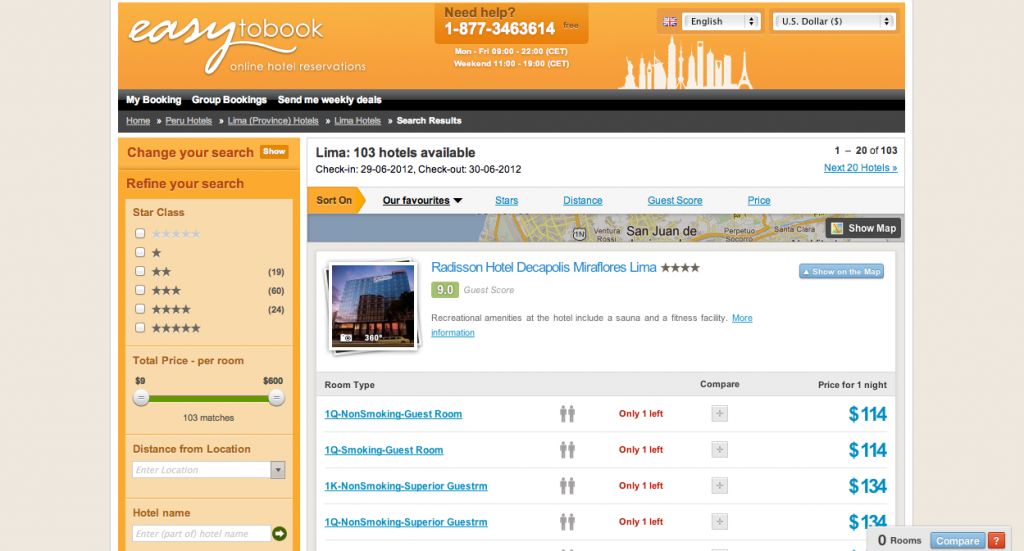Click the $134 price for 1K-NonSmoking-Superior Guestrm

pos(867,486)
